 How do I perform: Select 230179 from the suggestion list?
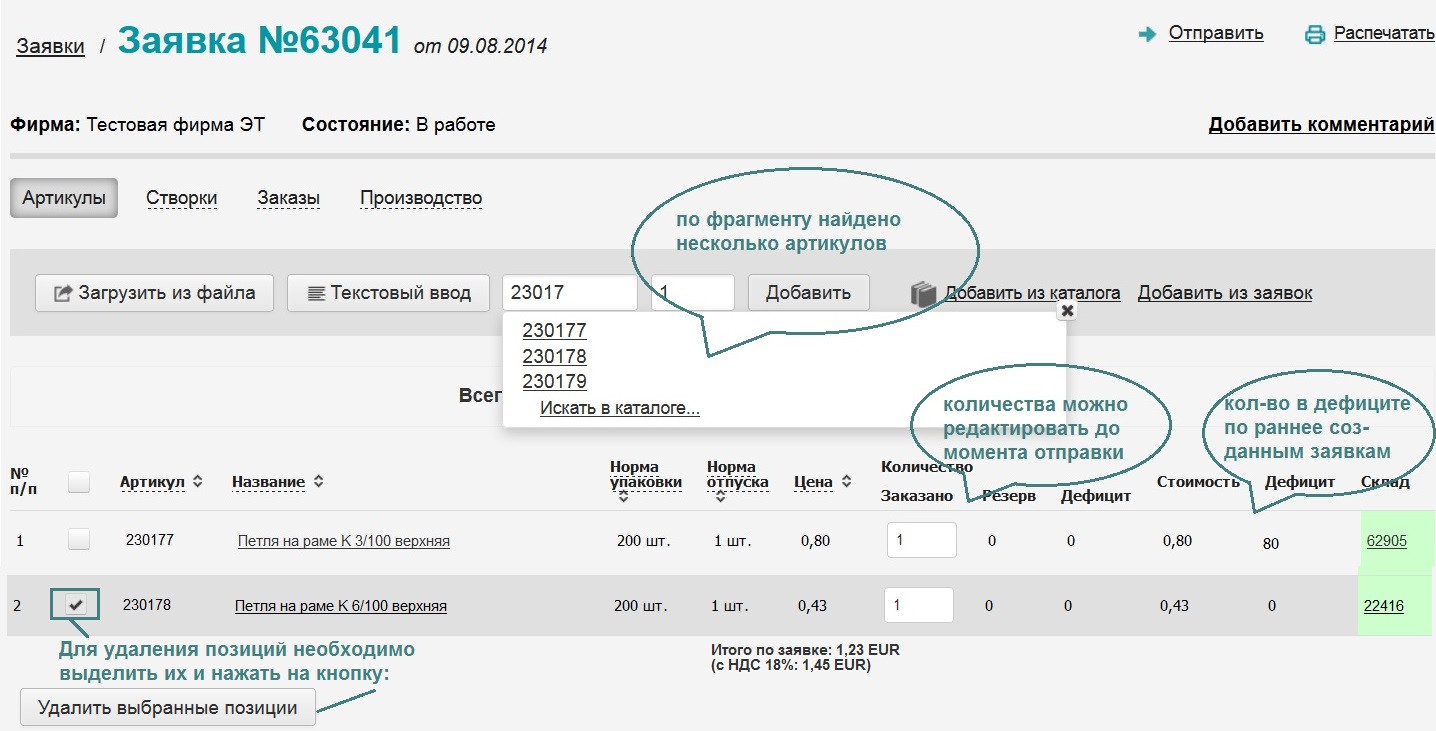point(554,382)
